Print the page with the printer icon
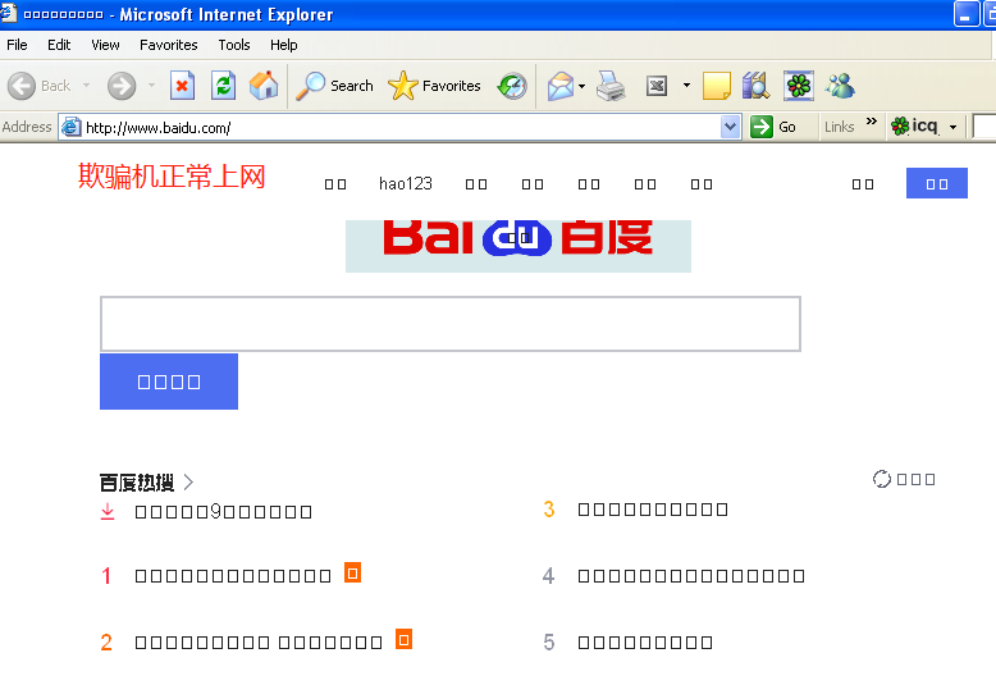 coord(611,86)
